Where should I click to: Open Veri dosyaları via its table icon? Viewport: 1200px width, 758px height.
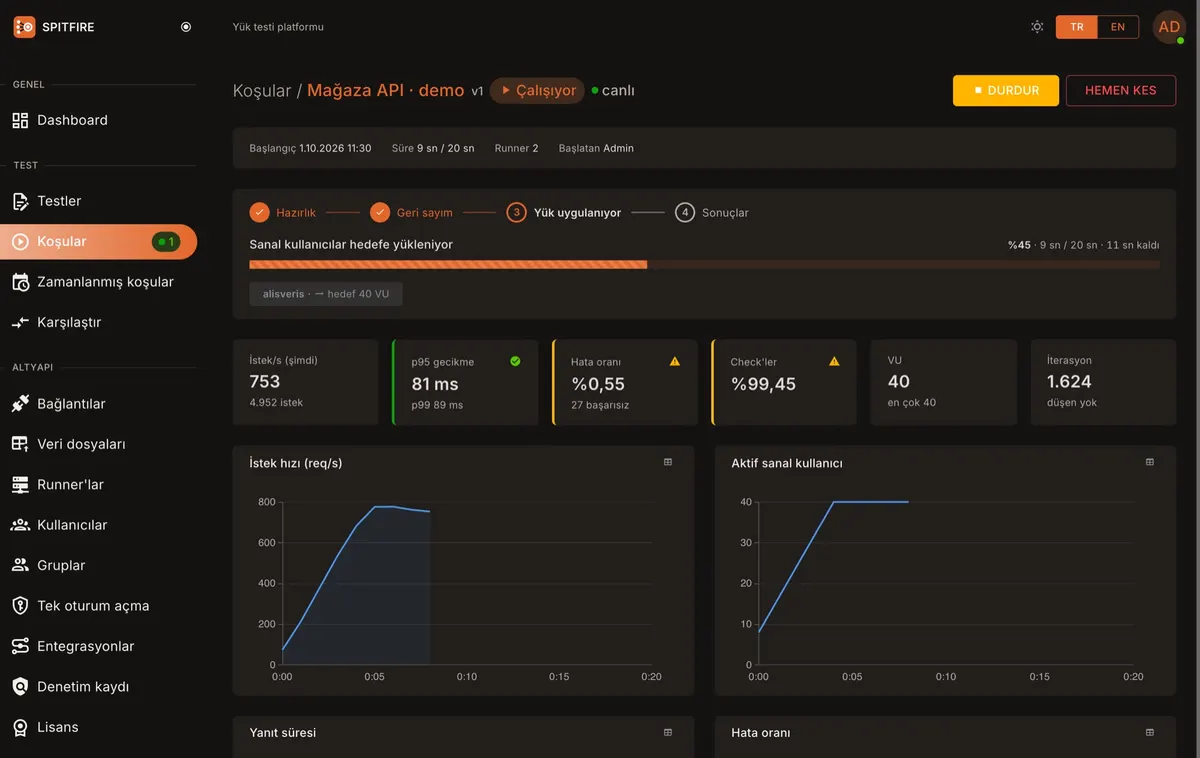pos(20,444)
